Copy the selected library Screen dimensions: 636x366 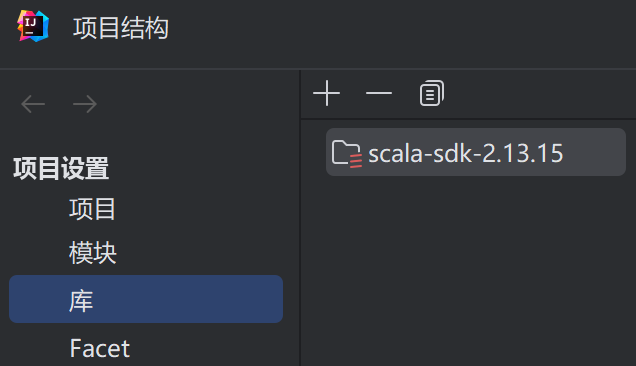[432, 93]
